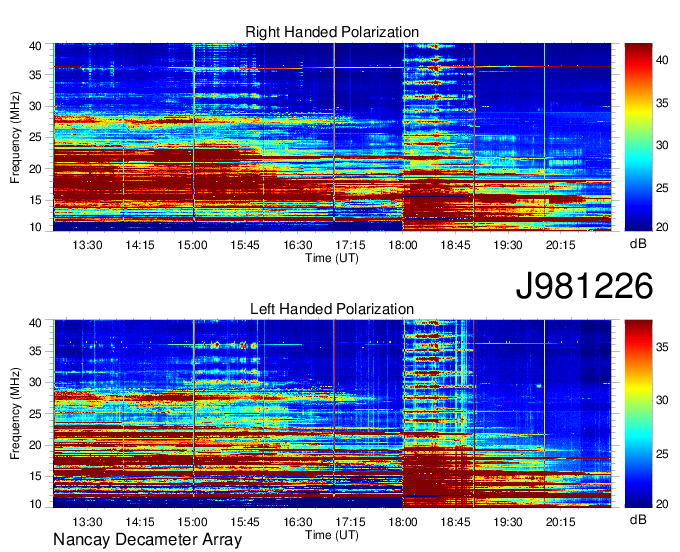Click the 14:15 time tick on Right Handed plot
680x552 pixels.
pos(140,245)
